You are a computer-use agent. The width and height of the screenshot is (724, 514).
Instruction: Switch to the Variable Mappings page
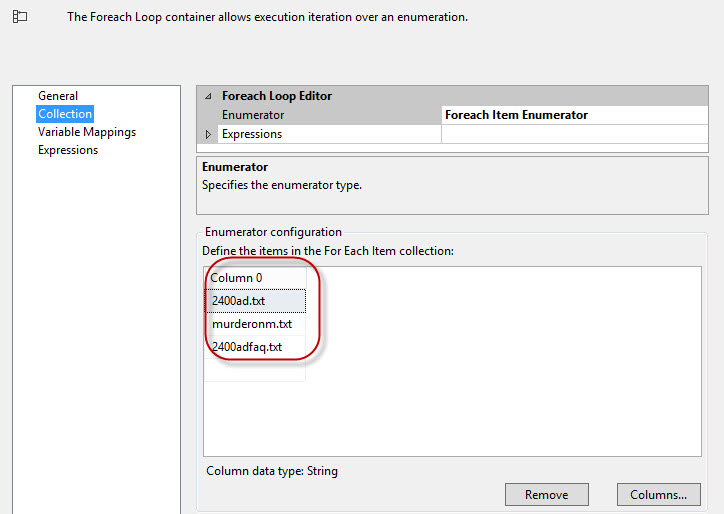click(87, 132)
